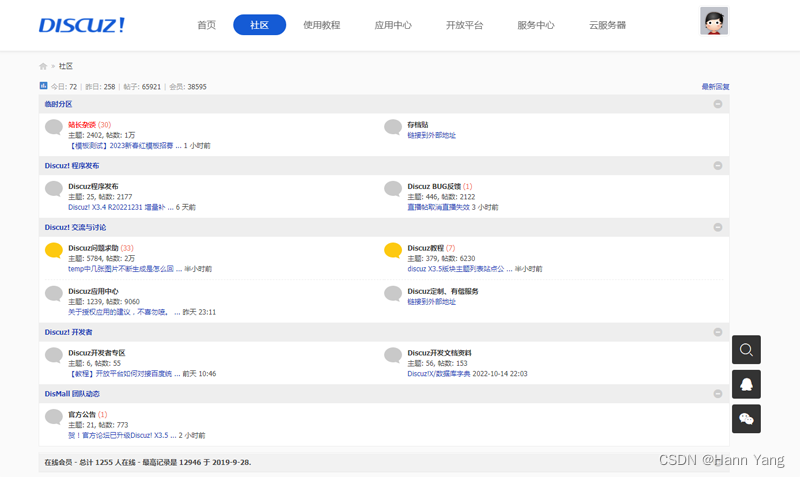Open the QQ contact icon
Image resolution: width=800 pixels, height=477 pixels.
pyautogui.click(x=746, y=384)
